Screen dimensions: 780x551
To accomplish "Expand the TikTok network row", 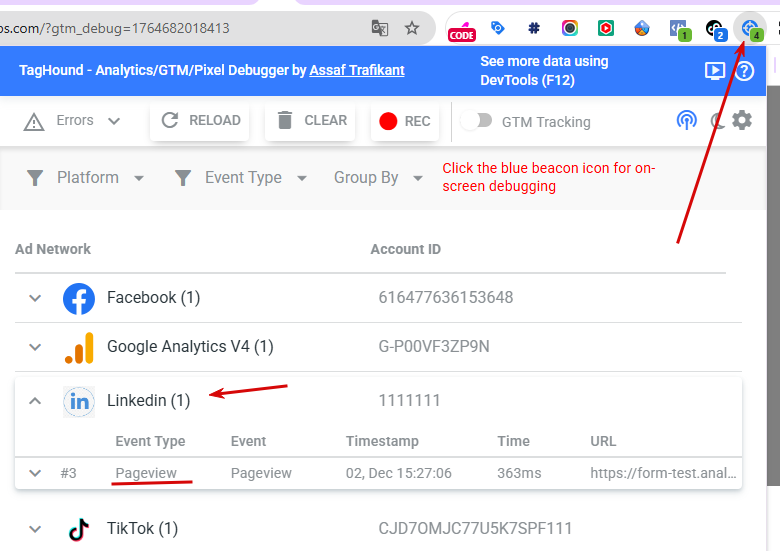I will (x=35, y=529).
